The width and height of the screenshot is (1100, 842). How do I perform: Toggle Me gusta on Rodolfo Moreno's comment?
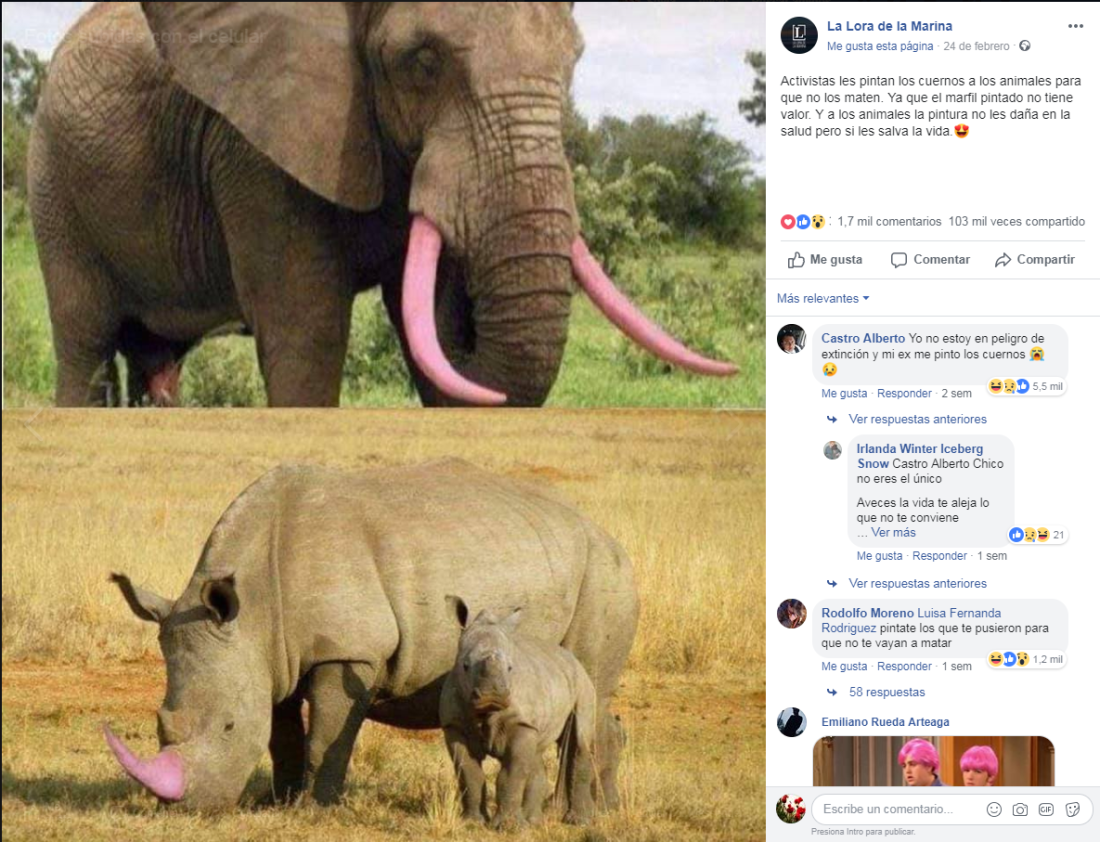pyautogui.click(x=844, y=666)
